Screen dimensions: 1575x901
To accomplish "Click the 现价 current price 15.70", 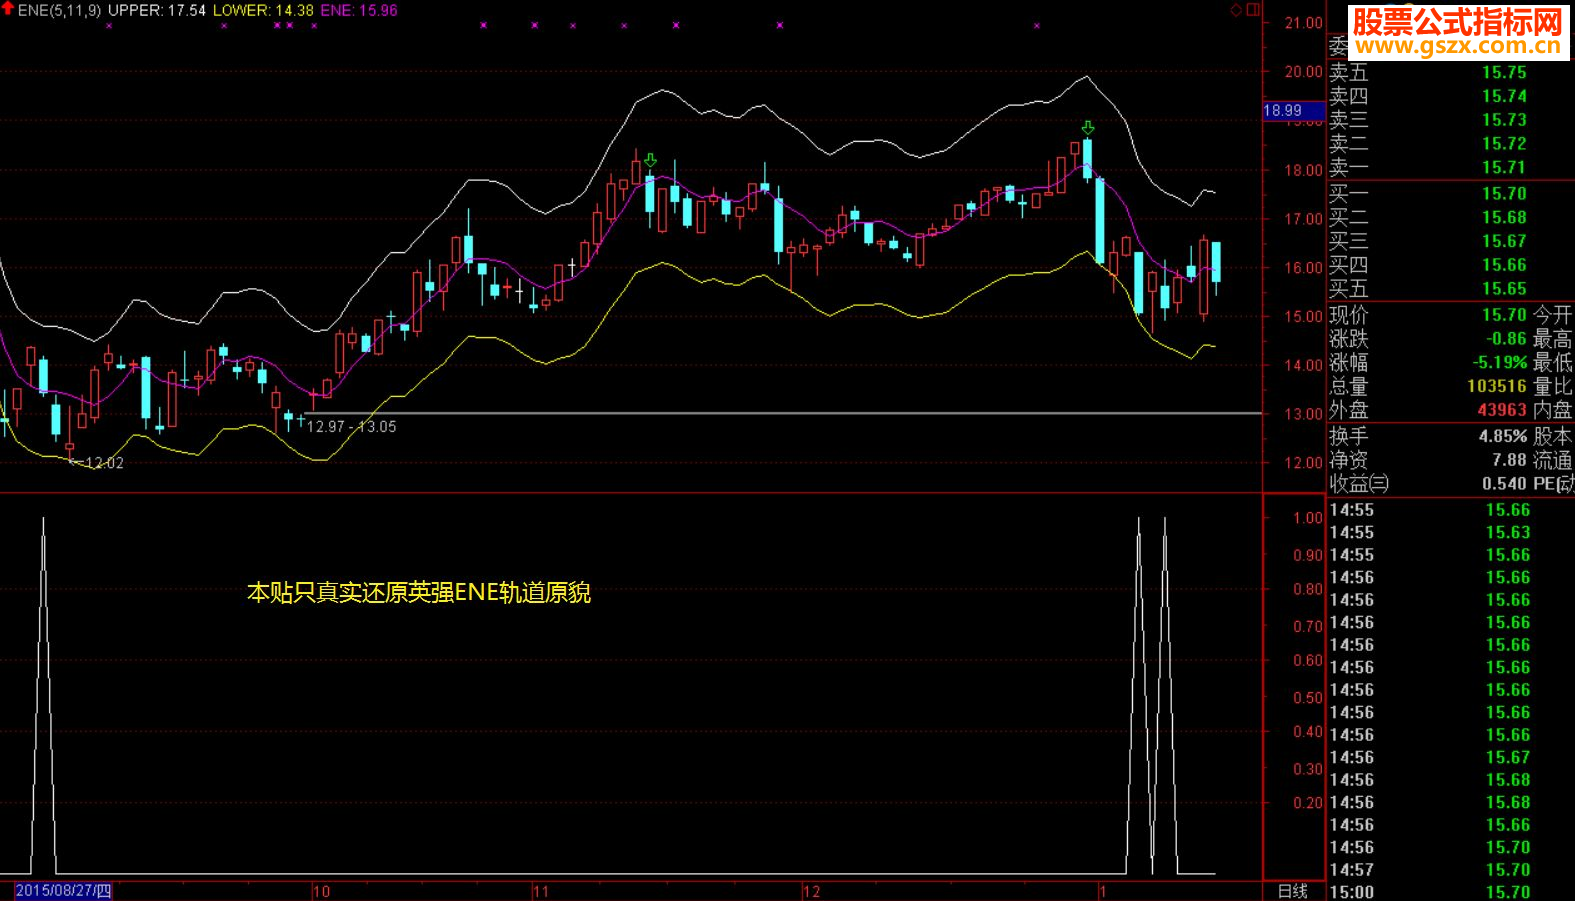I will point(1504,315).
